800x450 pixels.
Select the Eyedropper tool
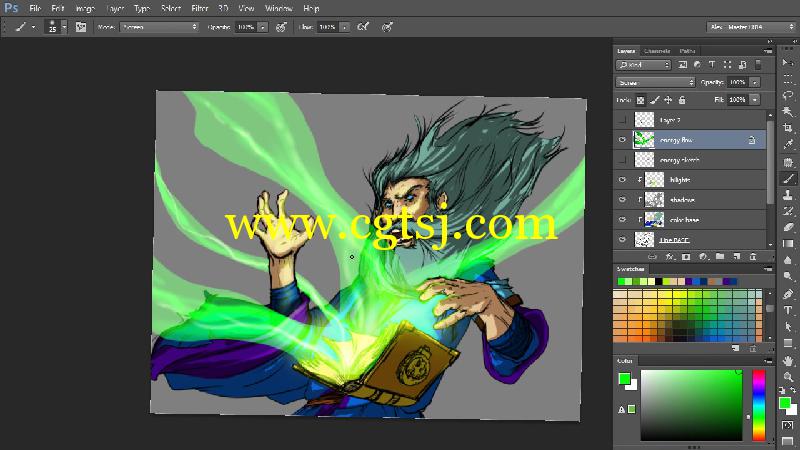click(788, 144)
